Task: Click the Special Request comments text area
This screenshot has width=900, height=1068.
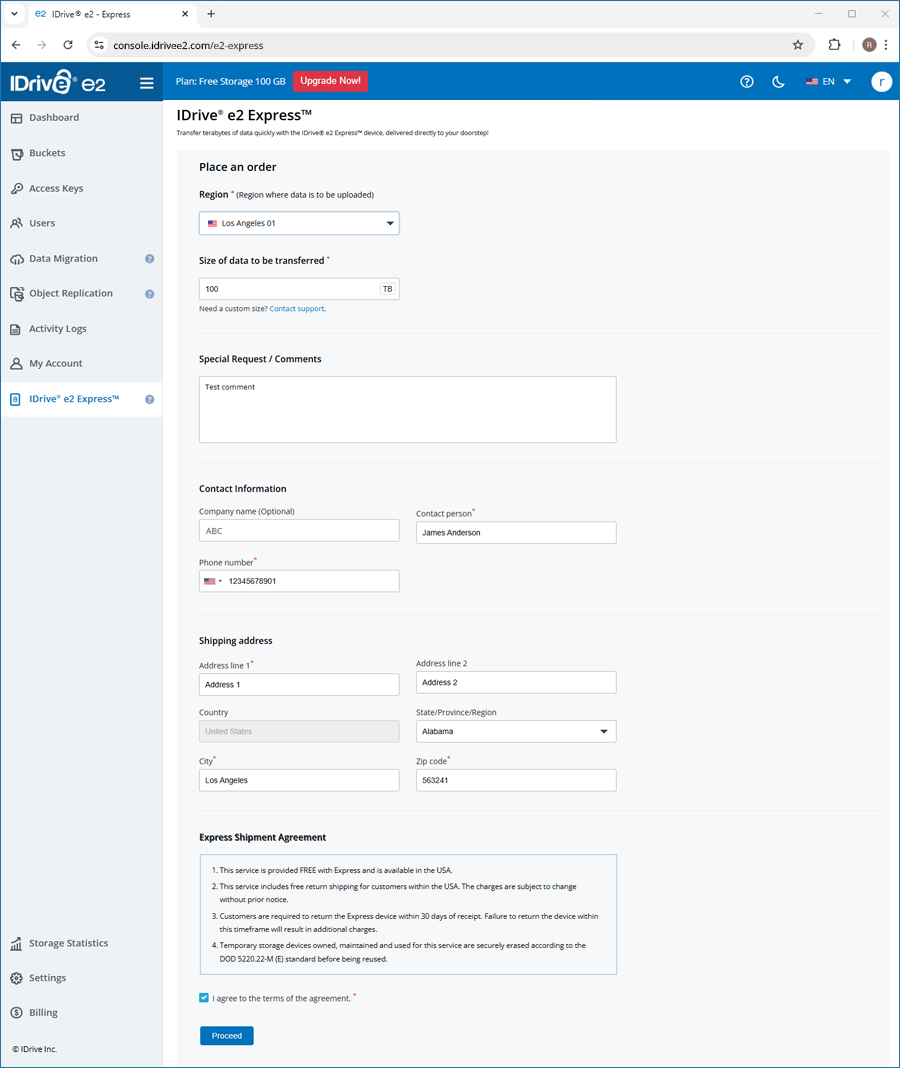Action: click(407, 409)
